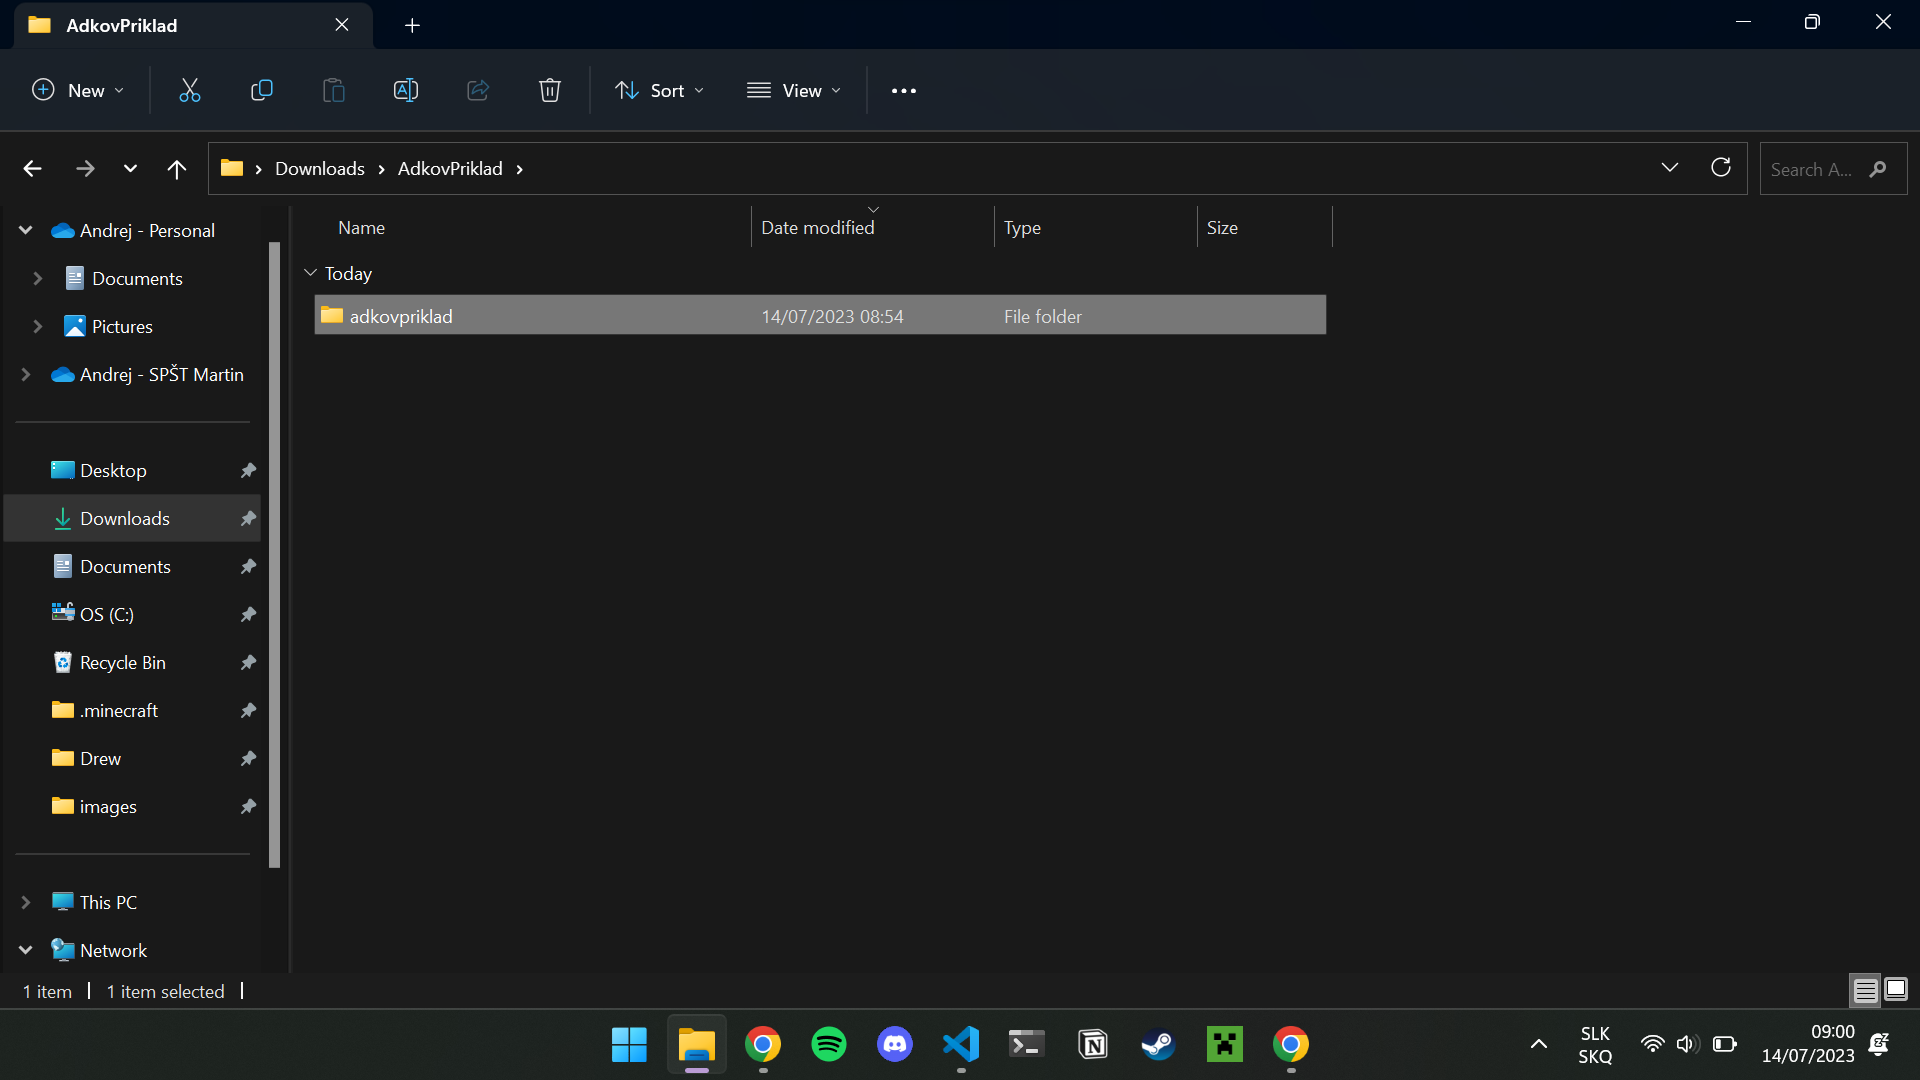Click the Share icon
The image size is (1920, 1080).
477,90
